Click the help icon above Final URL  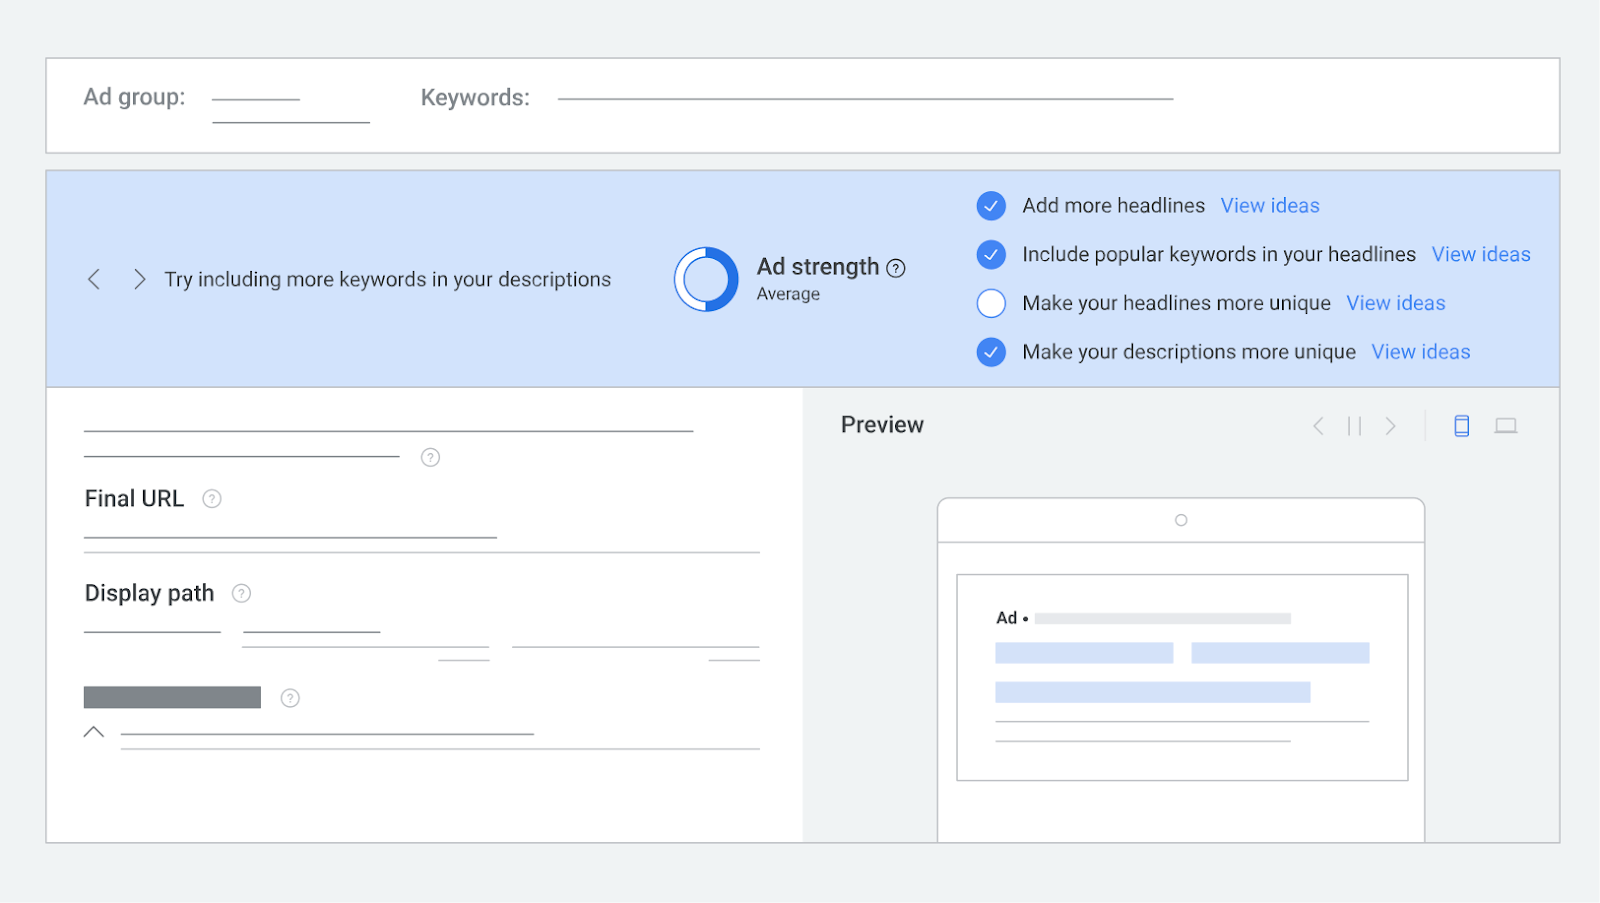click(430, 457)
